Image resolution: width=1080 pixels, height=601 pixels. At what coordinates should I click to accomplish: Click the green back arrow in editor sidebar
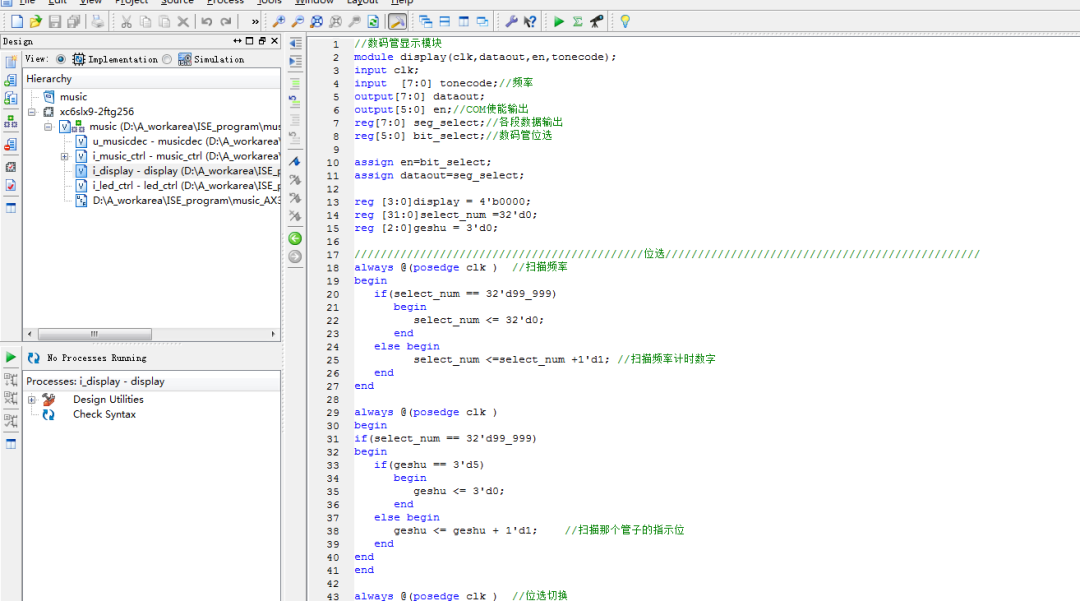click(295, 238)
